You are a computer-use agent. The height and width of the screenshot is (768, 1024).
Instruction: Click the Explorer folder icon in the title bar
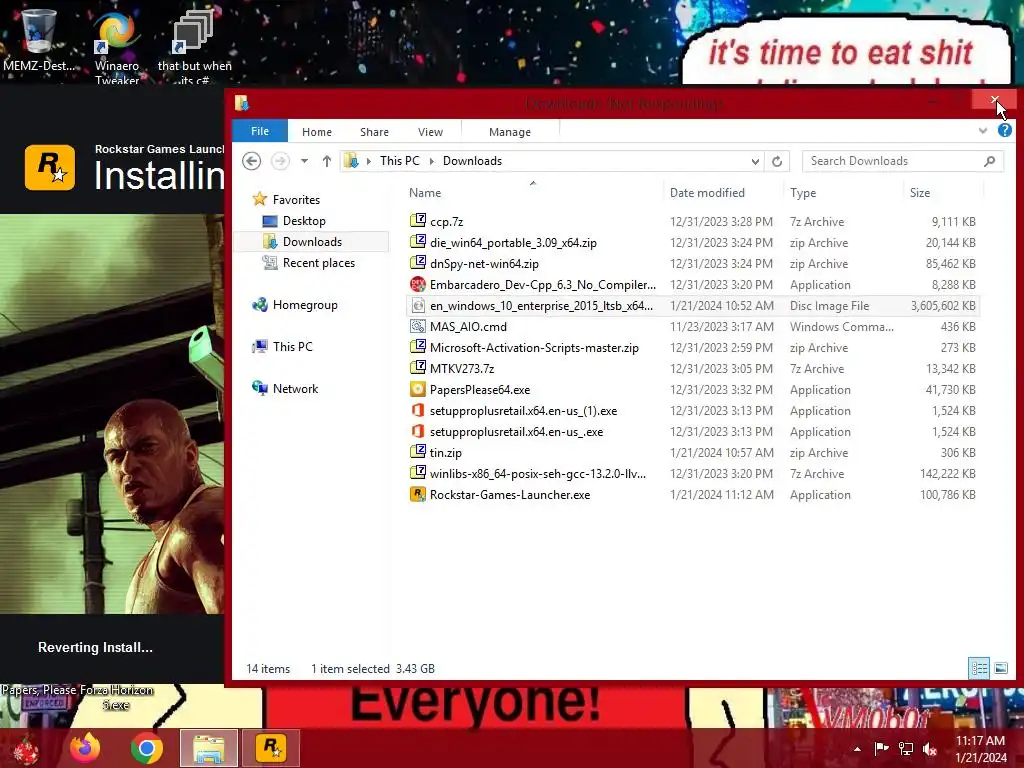(242, 103)
